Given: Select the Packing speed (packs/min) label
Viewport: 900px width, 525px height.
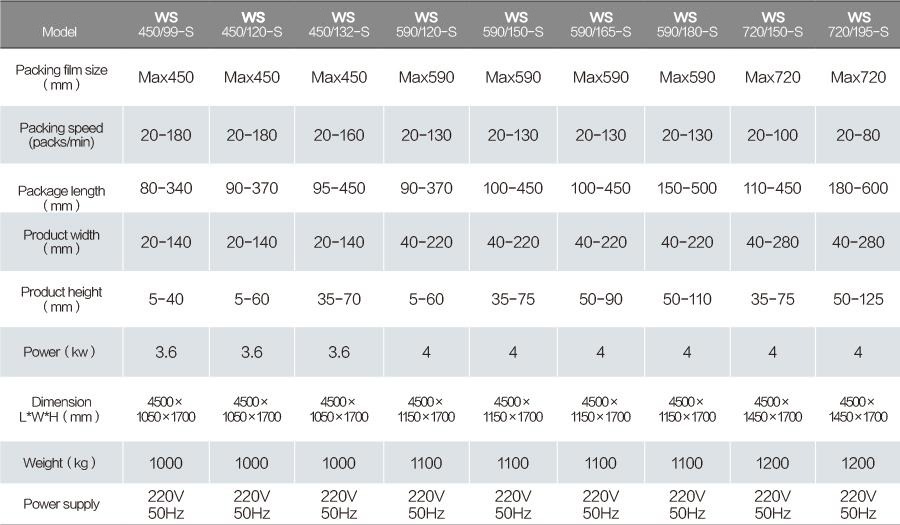Looking at the screenshot, I should 61,135.
